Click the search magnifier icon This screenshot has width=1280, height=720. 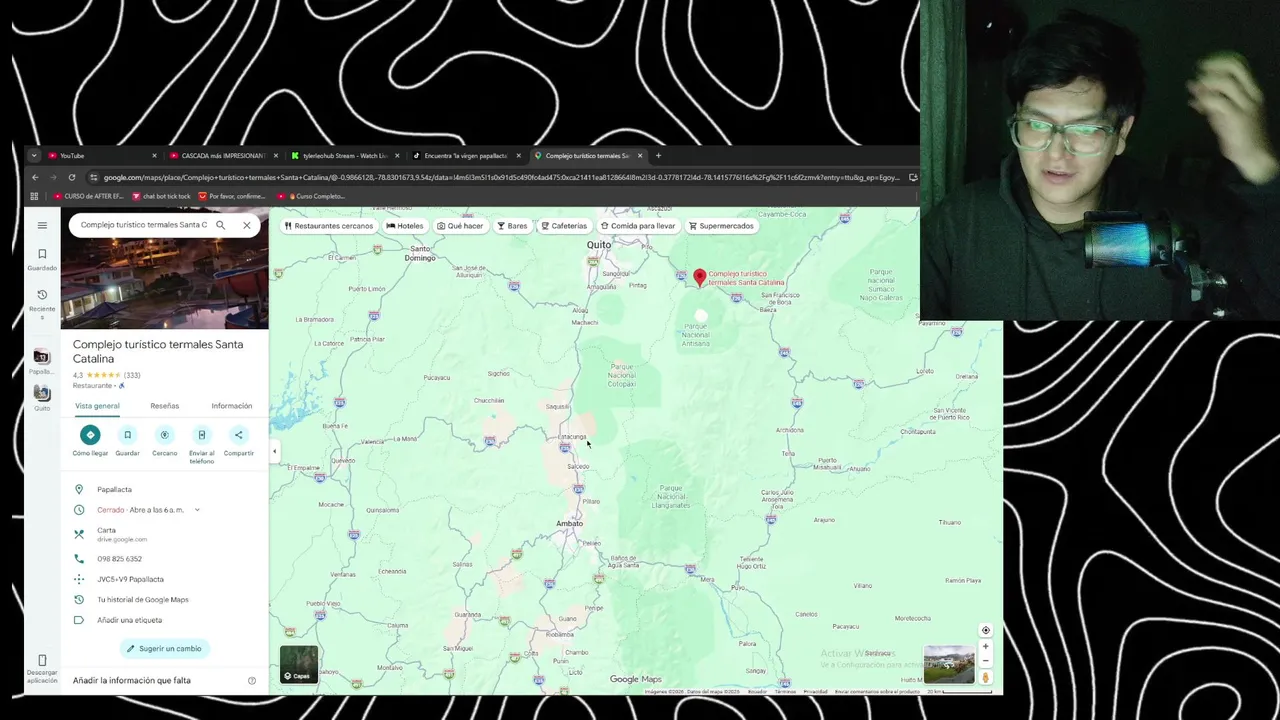click(221, 225)
